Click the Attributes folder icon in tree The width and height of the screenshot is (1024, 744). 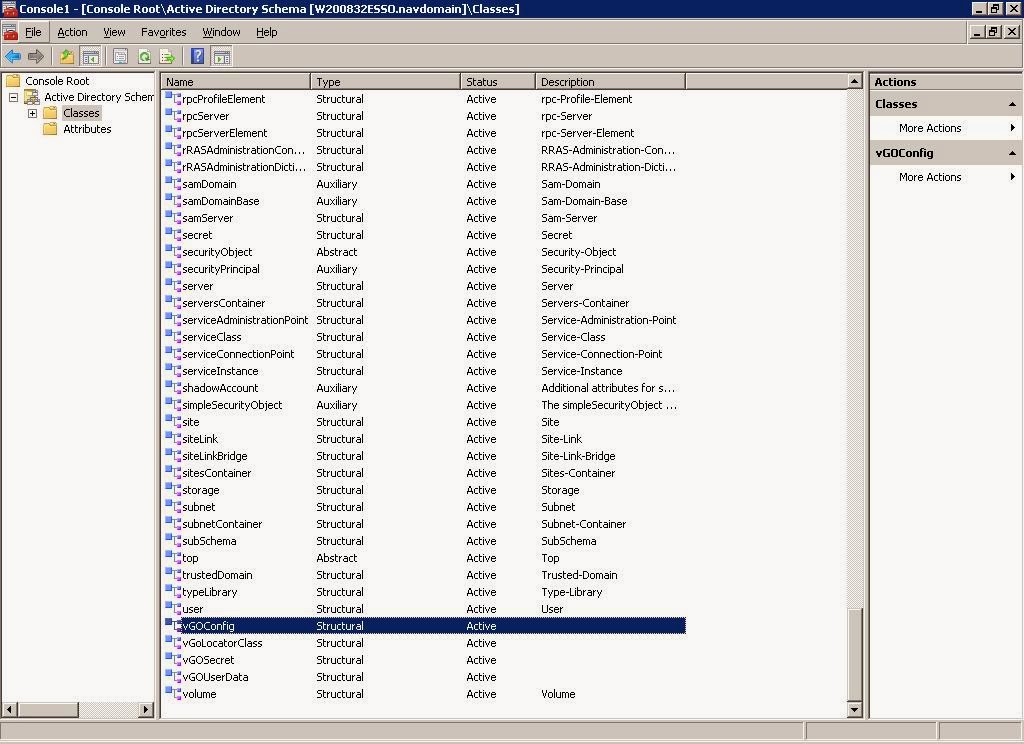pyautogui.click(x=50, y=129)
